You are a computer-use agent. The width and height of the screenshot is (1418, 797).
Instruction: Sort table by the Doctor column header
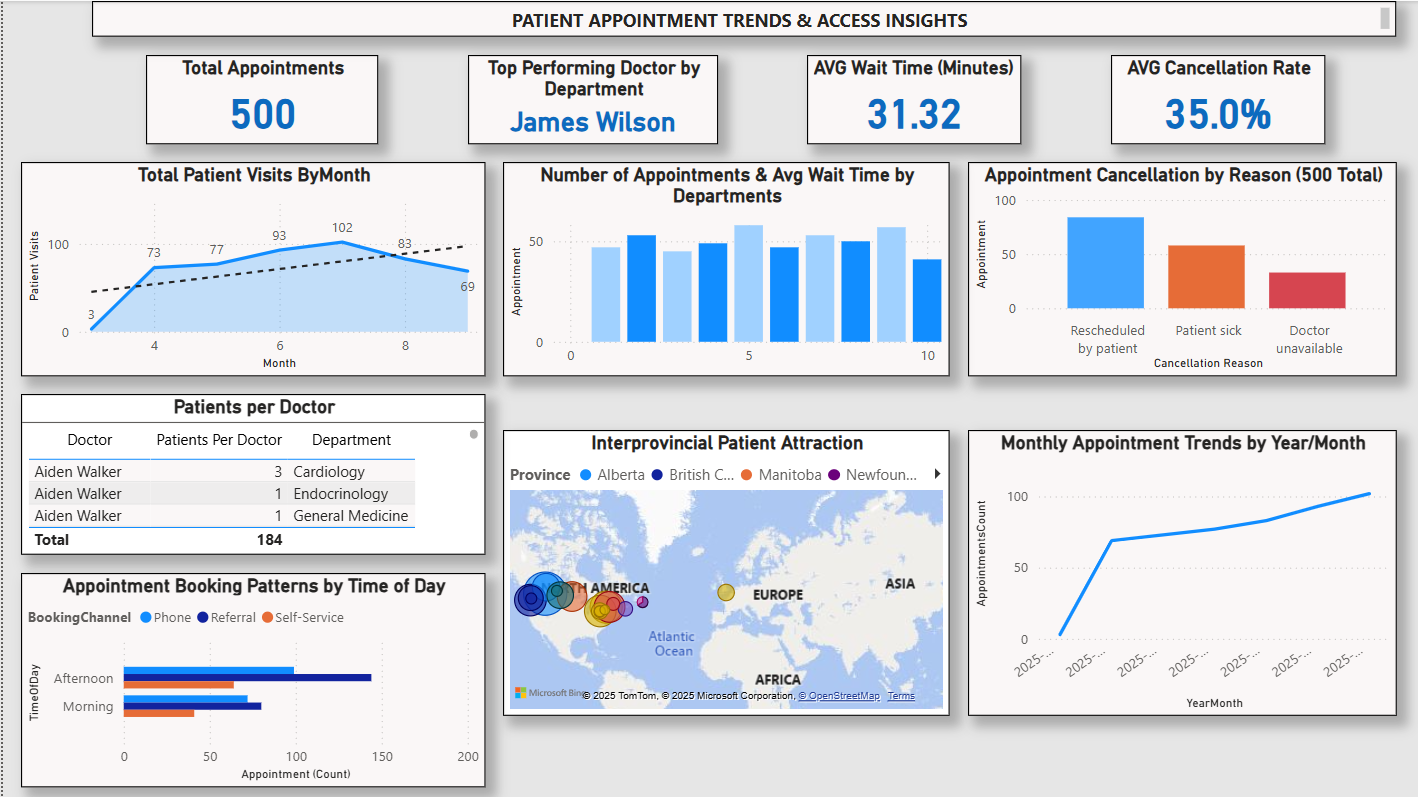coord(89,440)
